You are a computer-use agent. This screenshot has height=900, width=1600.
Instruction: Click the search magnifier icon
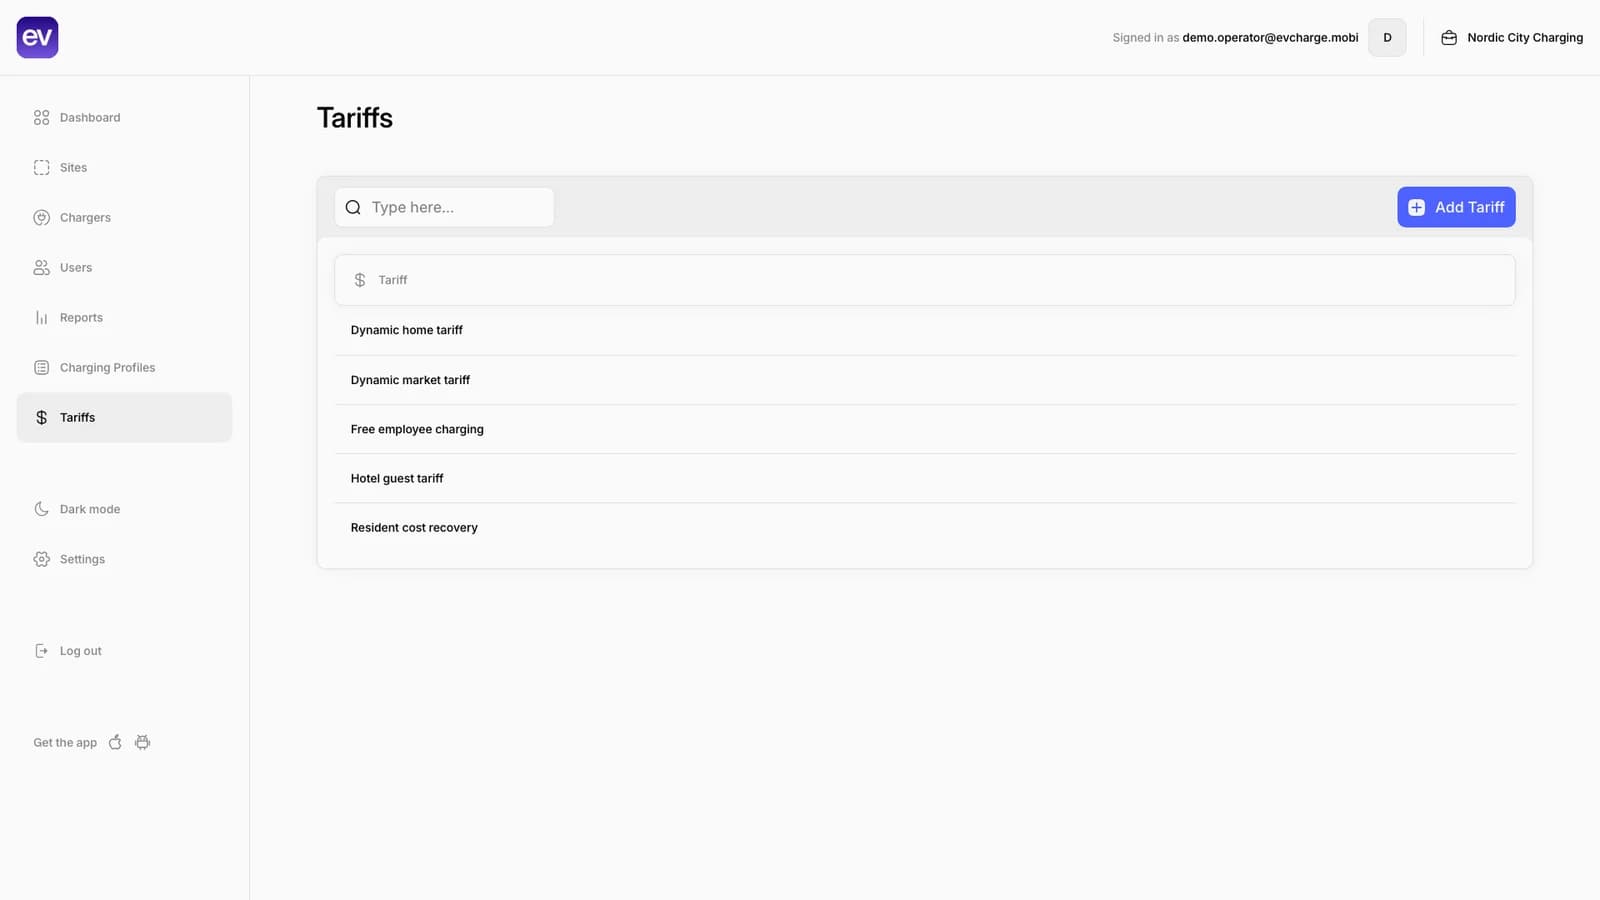pos(353,207)
